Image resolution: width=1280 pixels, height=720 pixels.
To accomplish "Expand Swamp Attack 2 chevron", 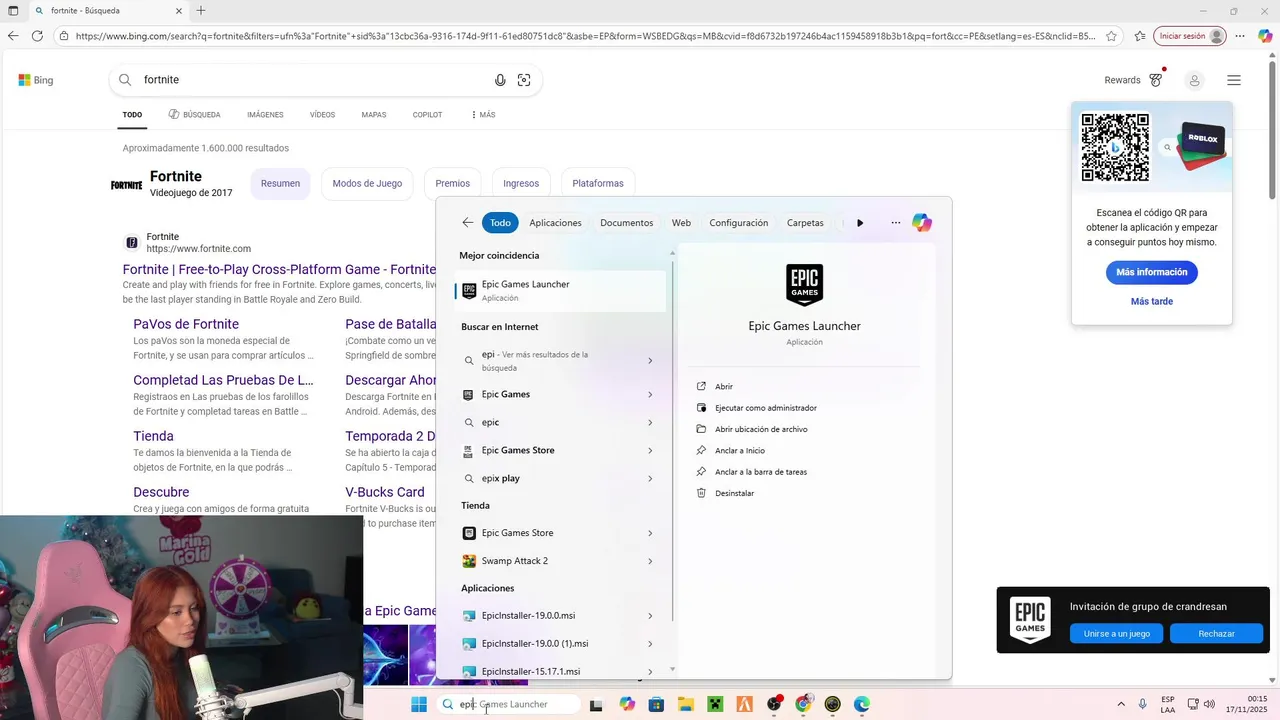I will 650,561.
